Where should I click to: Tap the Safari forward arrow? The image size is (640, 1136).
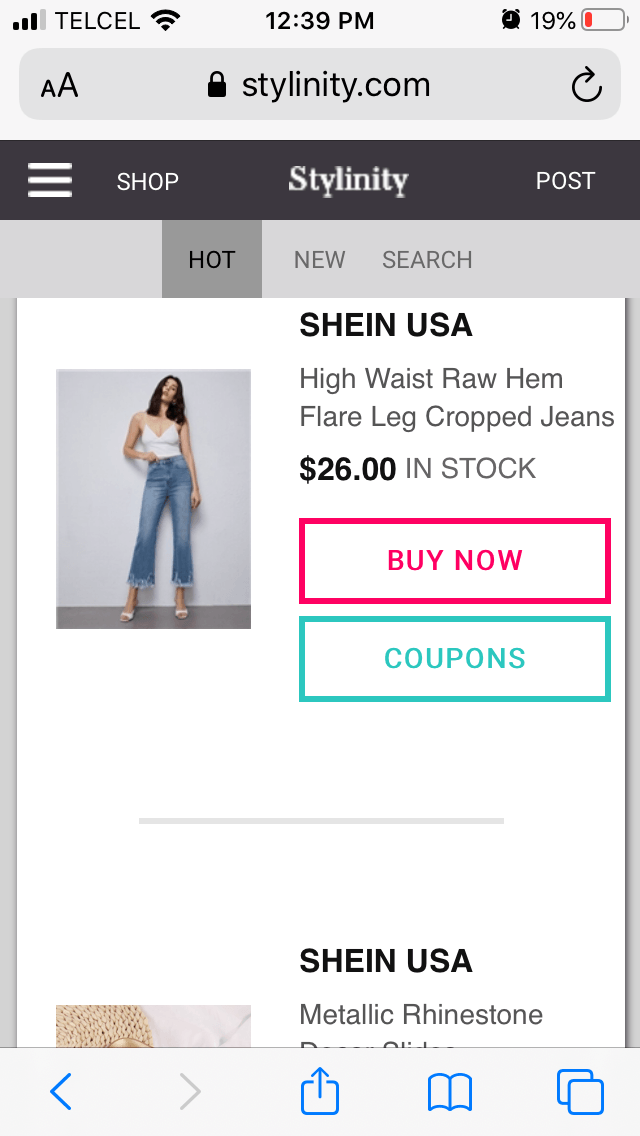pos(189,1091)
